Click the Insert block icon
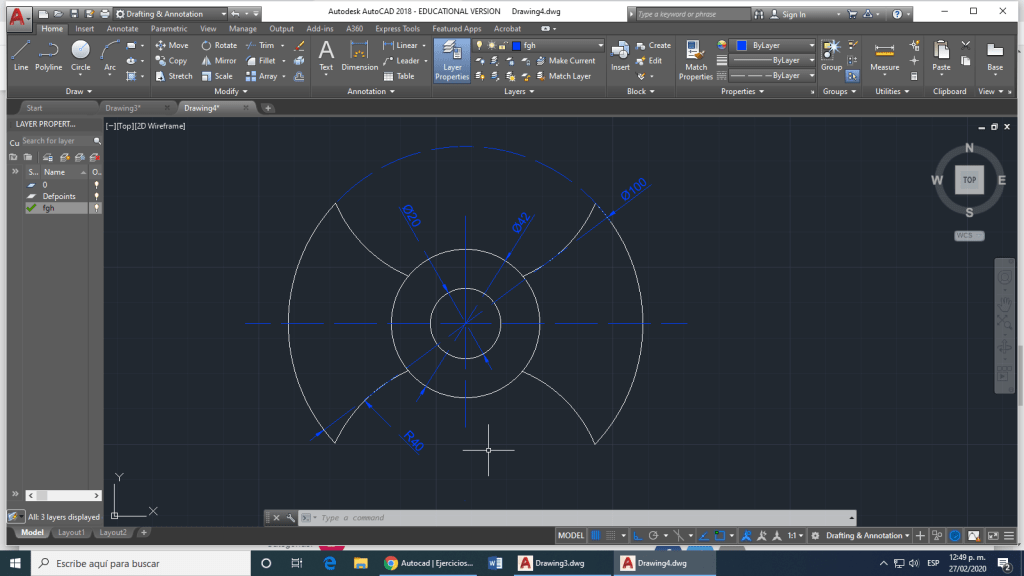The height and width of the screenshot is (576, 1024). click(x=620, y=54)
